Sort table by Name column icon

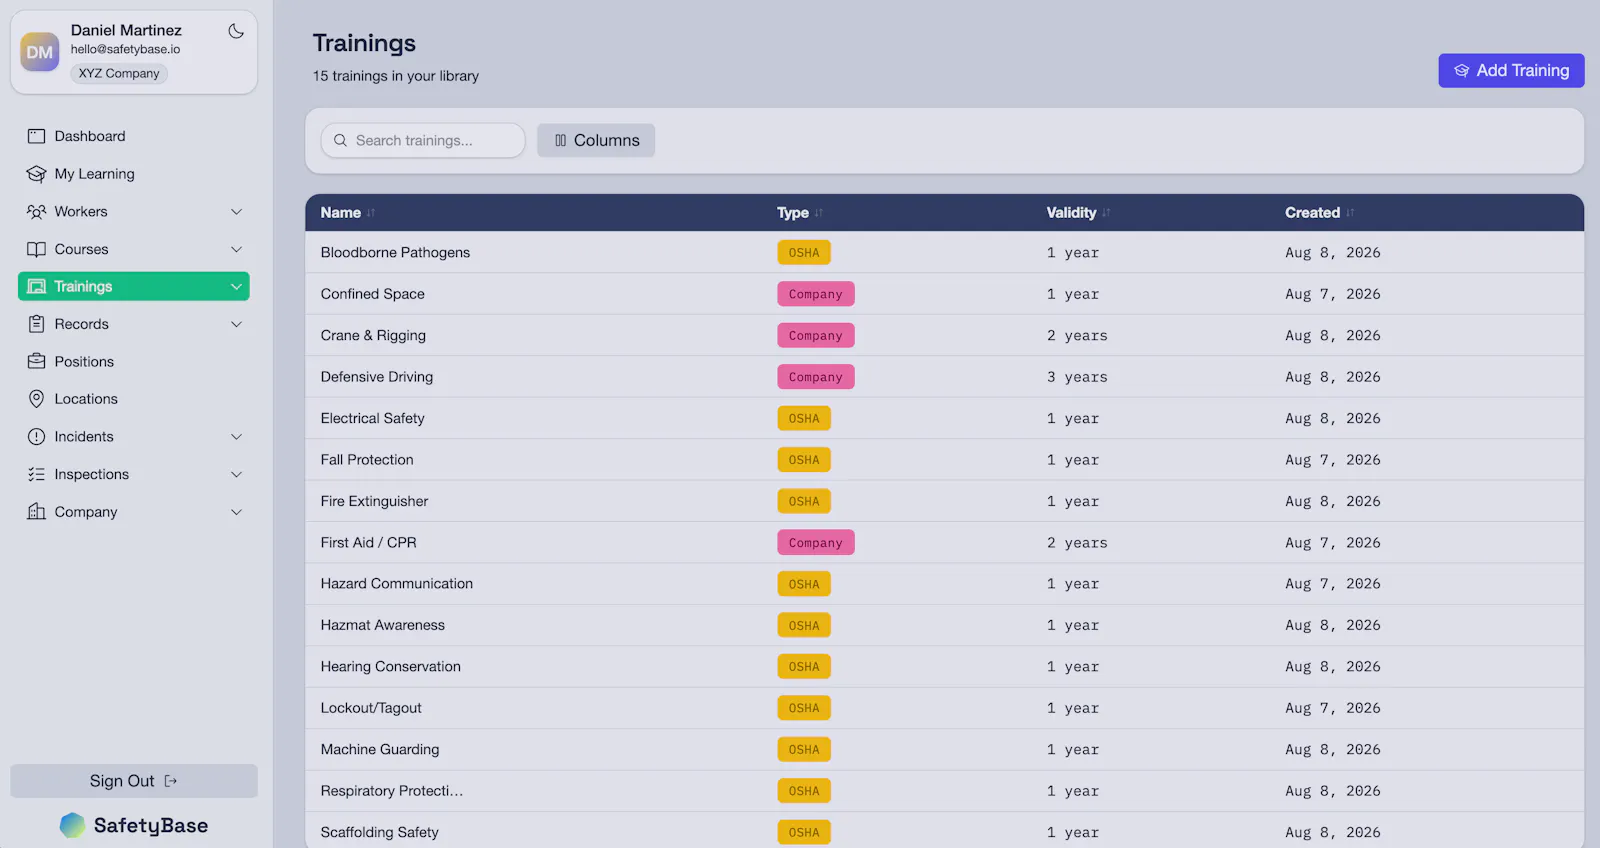tap(371, 213)
